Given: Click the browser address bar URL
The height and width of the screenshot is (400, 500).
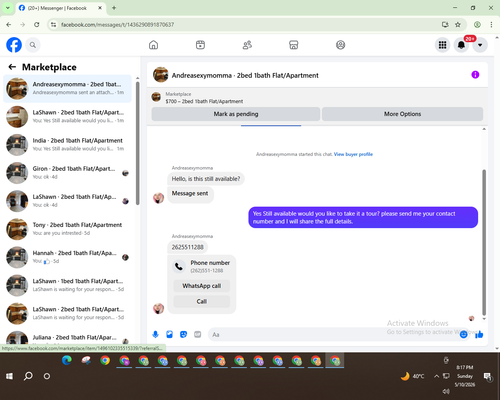Looking at the screenshot, I should 117,25.
